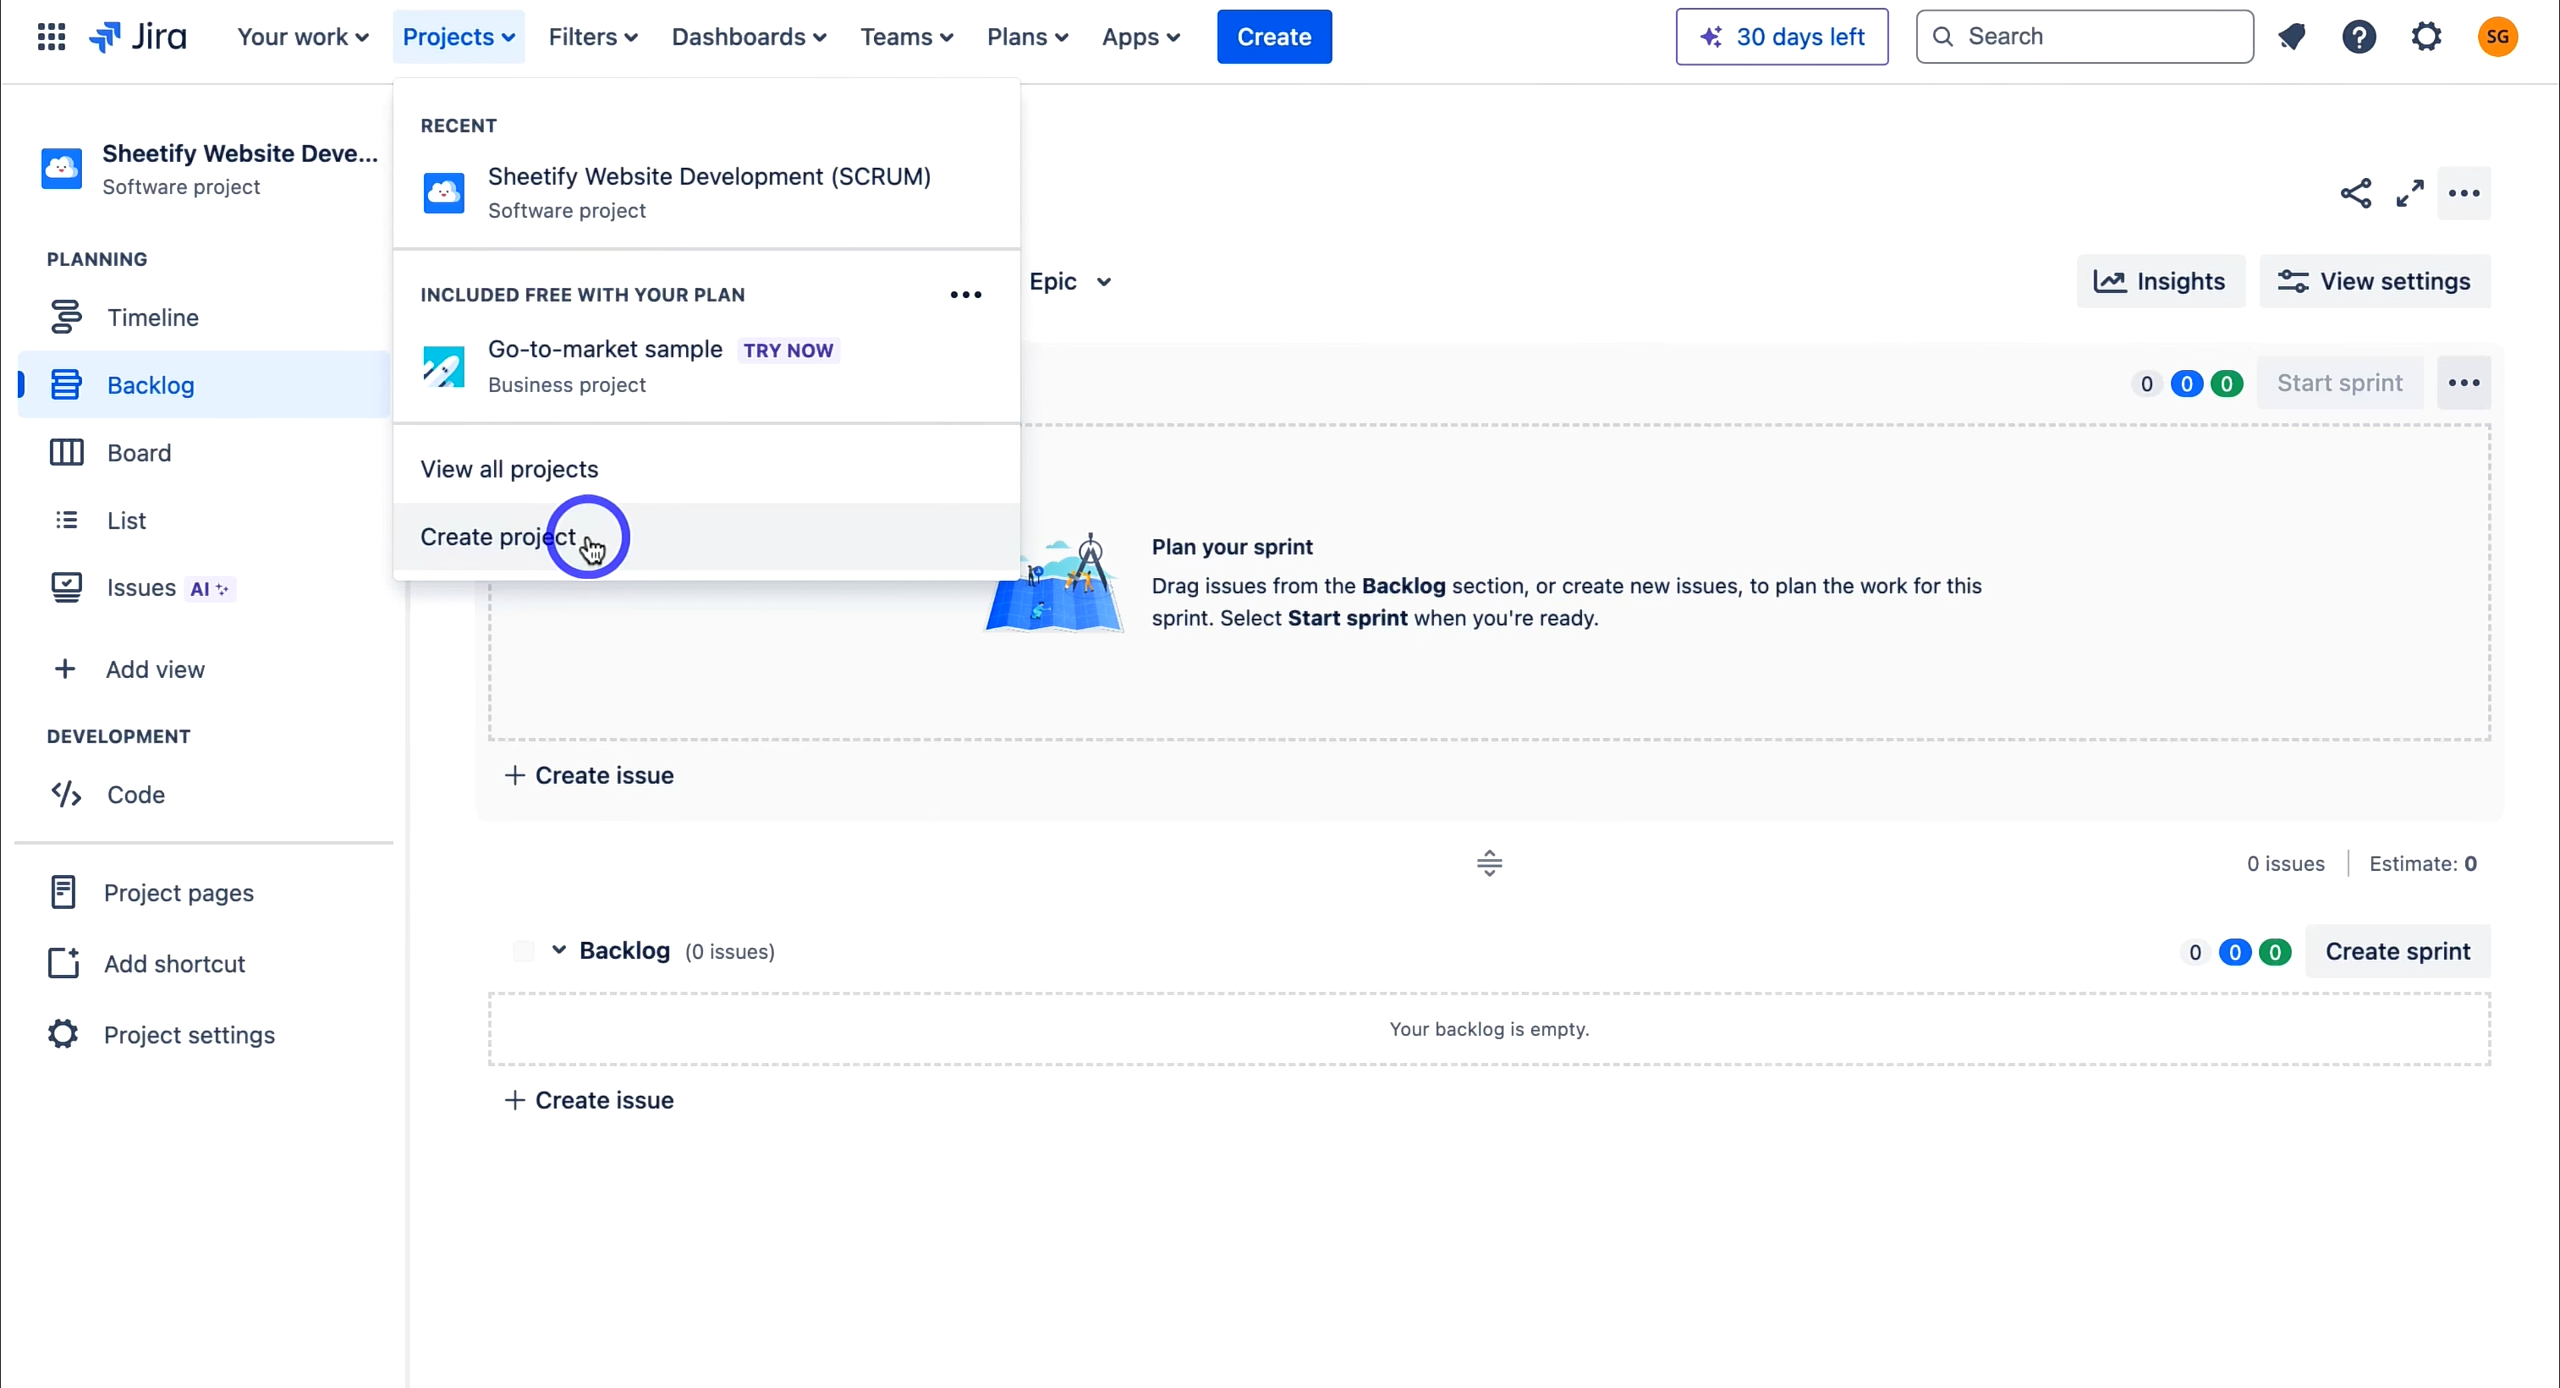Open View settings
Image resolution: width=2560 pixels, height=1388 pixels.
(x=2374, y=282)
